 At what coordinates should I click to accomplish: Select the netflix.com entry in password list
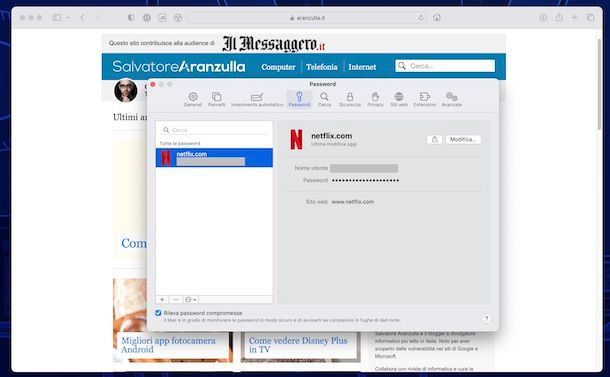(214, 158)
